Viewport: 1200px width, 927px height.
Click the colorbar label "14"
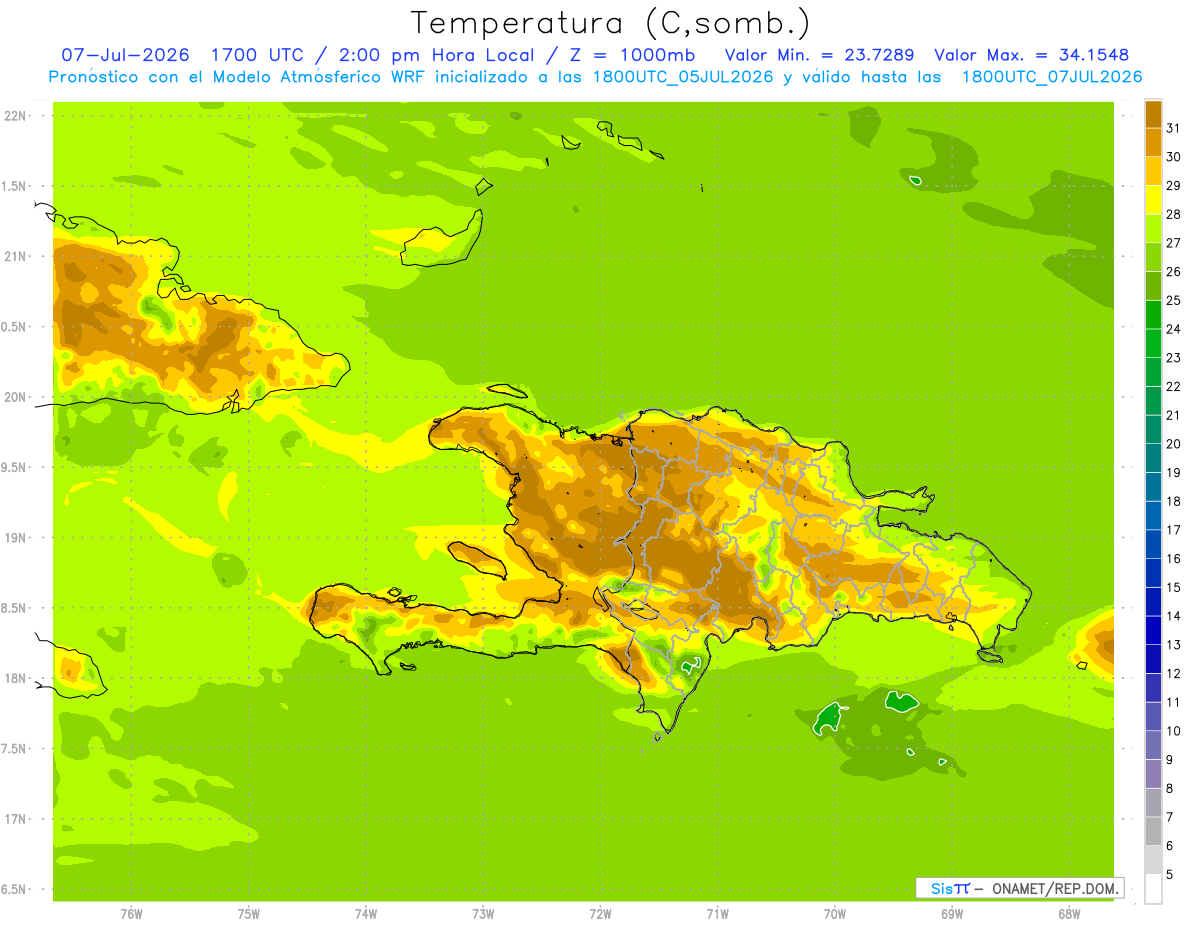1174,616
